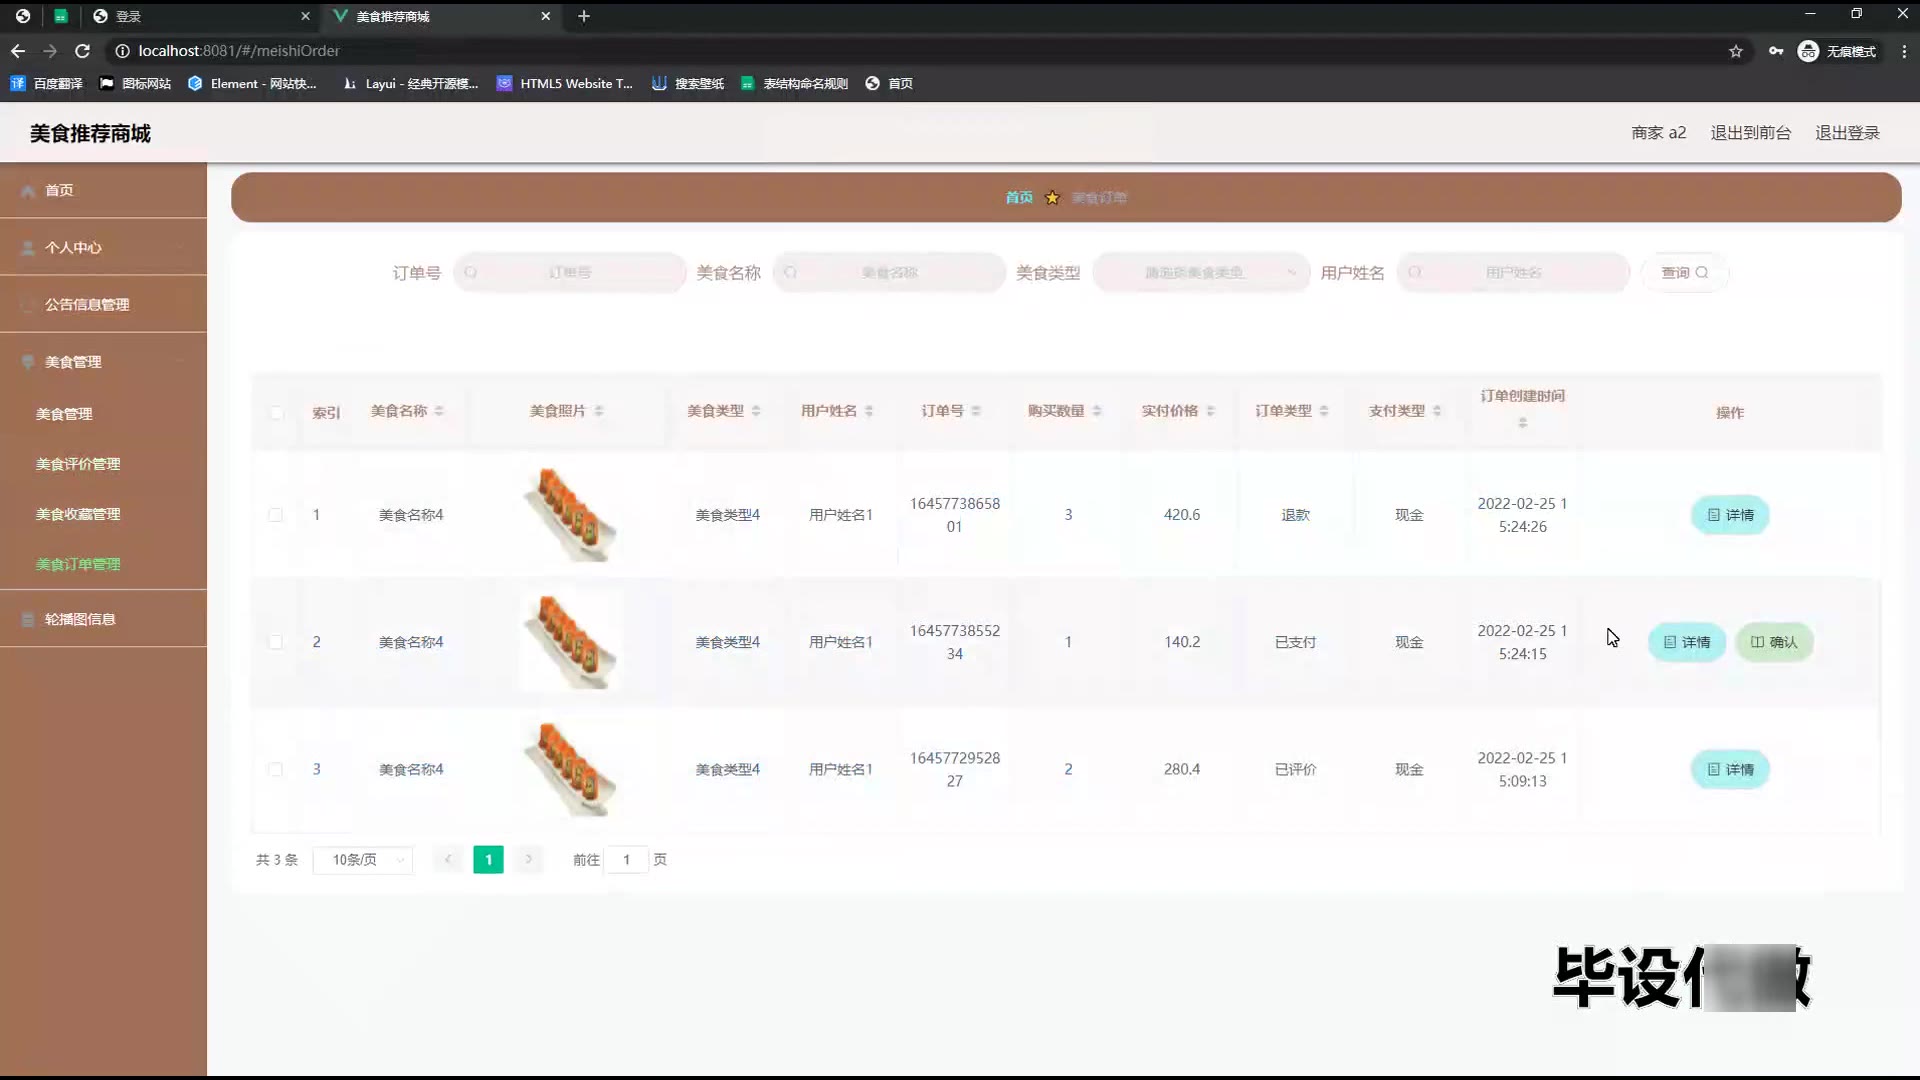Sort table by 用户姓名 column arrows
This screenshot has width=1920, height=1080.
click(x=869, y=411)
